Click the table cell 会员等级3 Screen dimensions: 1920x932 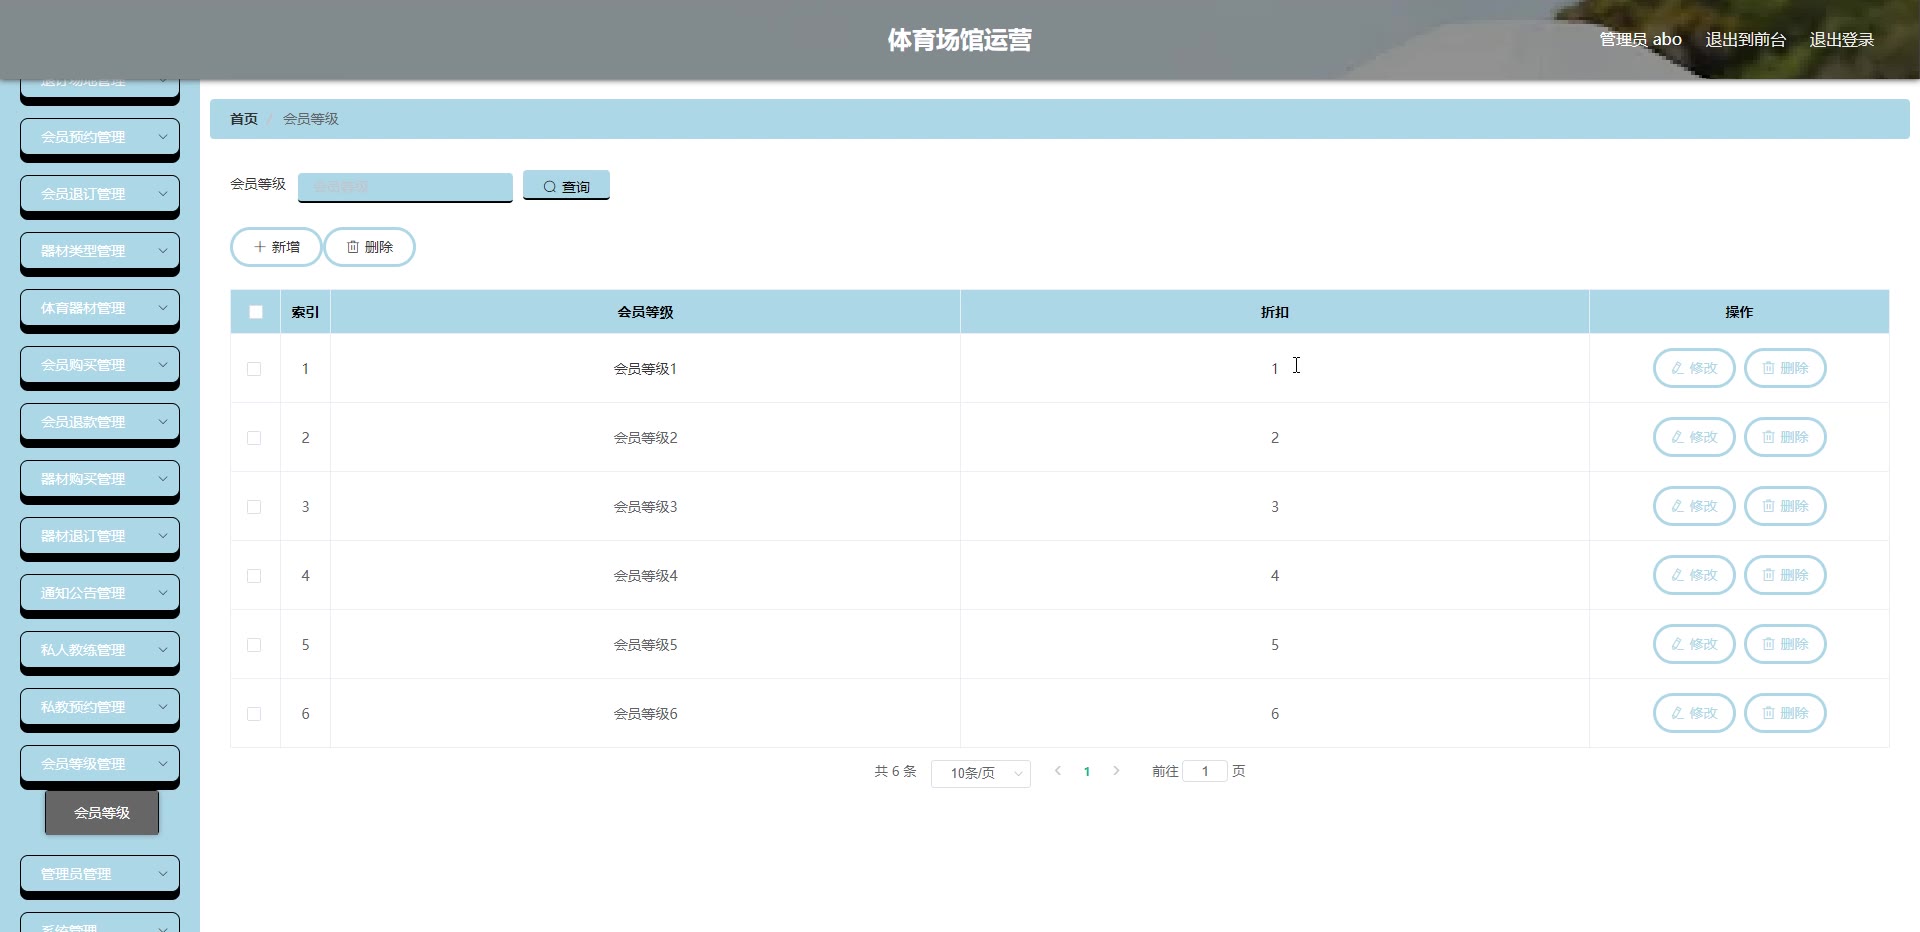pos(645,507)
